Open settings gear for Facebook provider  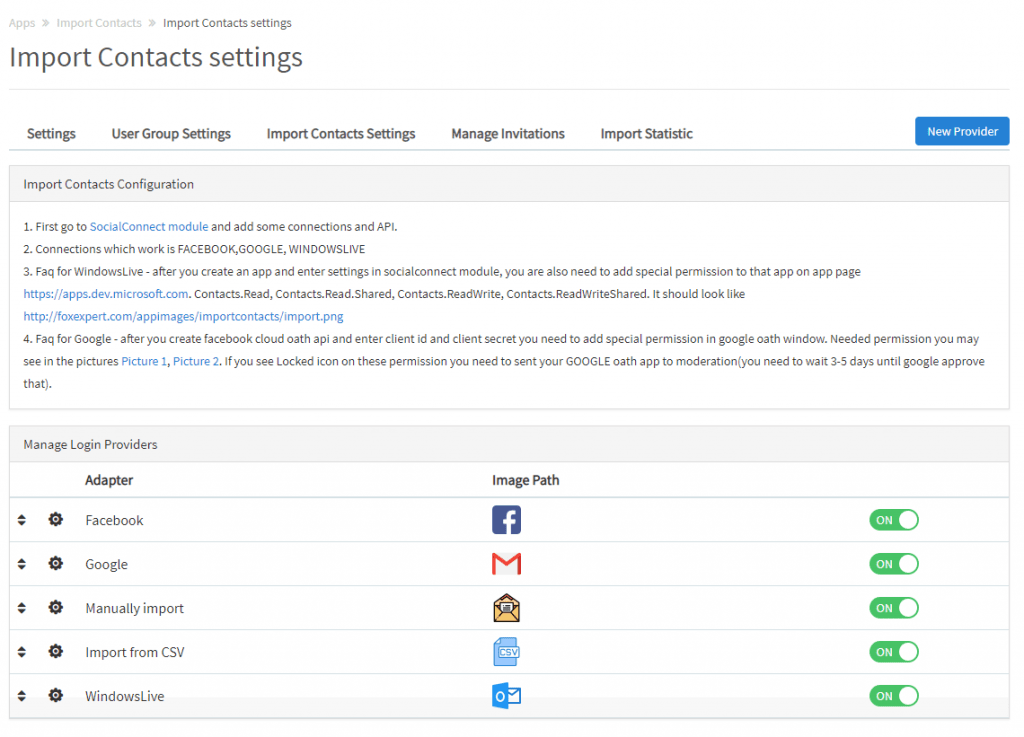tap(56, 519)
